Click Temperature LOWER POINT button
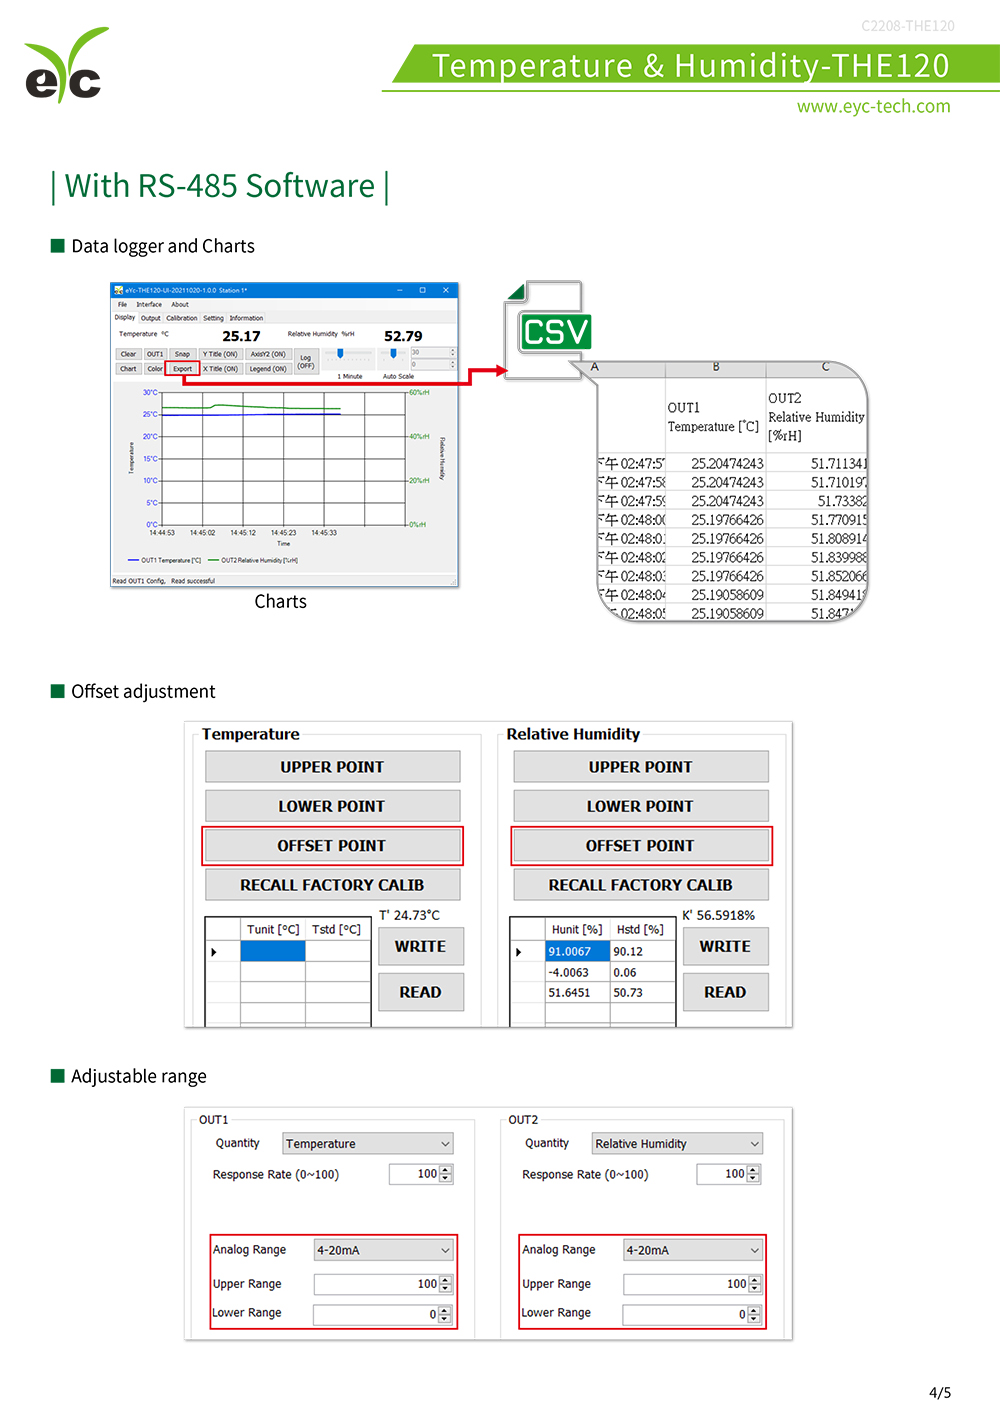This screenshot has height=1401, width=1000. point(332,806)
